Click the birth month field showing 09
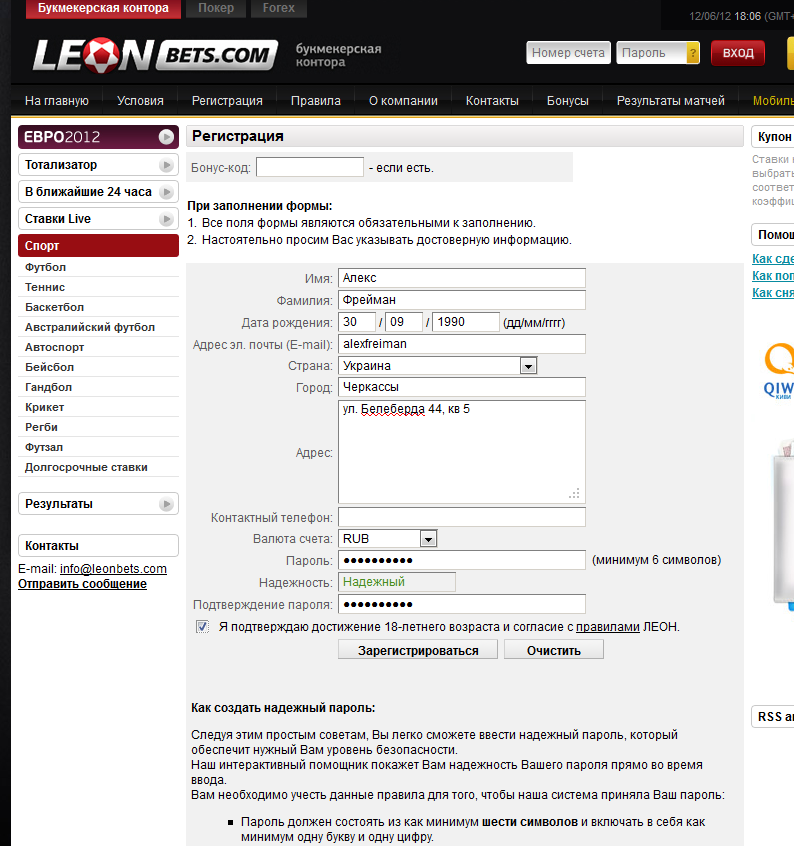Screen dimensions: 794x846 [x=404, y=322]
